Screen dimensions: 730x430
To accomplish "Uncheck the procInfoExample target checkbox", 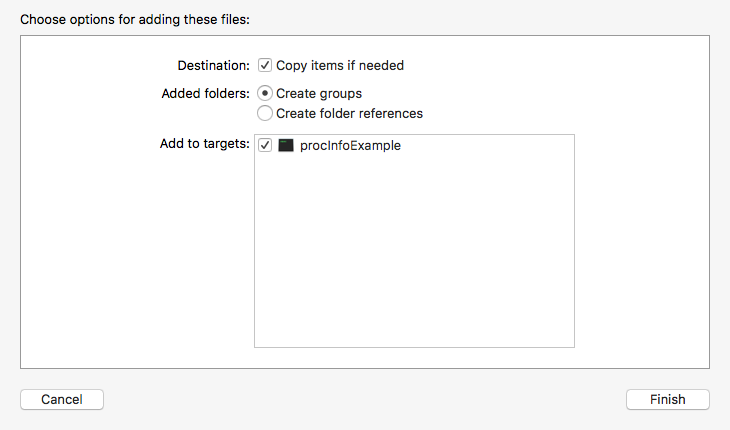I will [x=265, y=145].
